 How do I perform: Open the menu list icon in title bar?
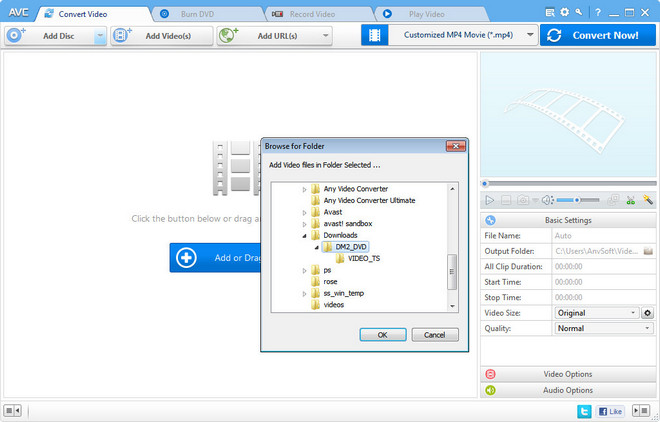pyautogui.click(x=550, y=13)
